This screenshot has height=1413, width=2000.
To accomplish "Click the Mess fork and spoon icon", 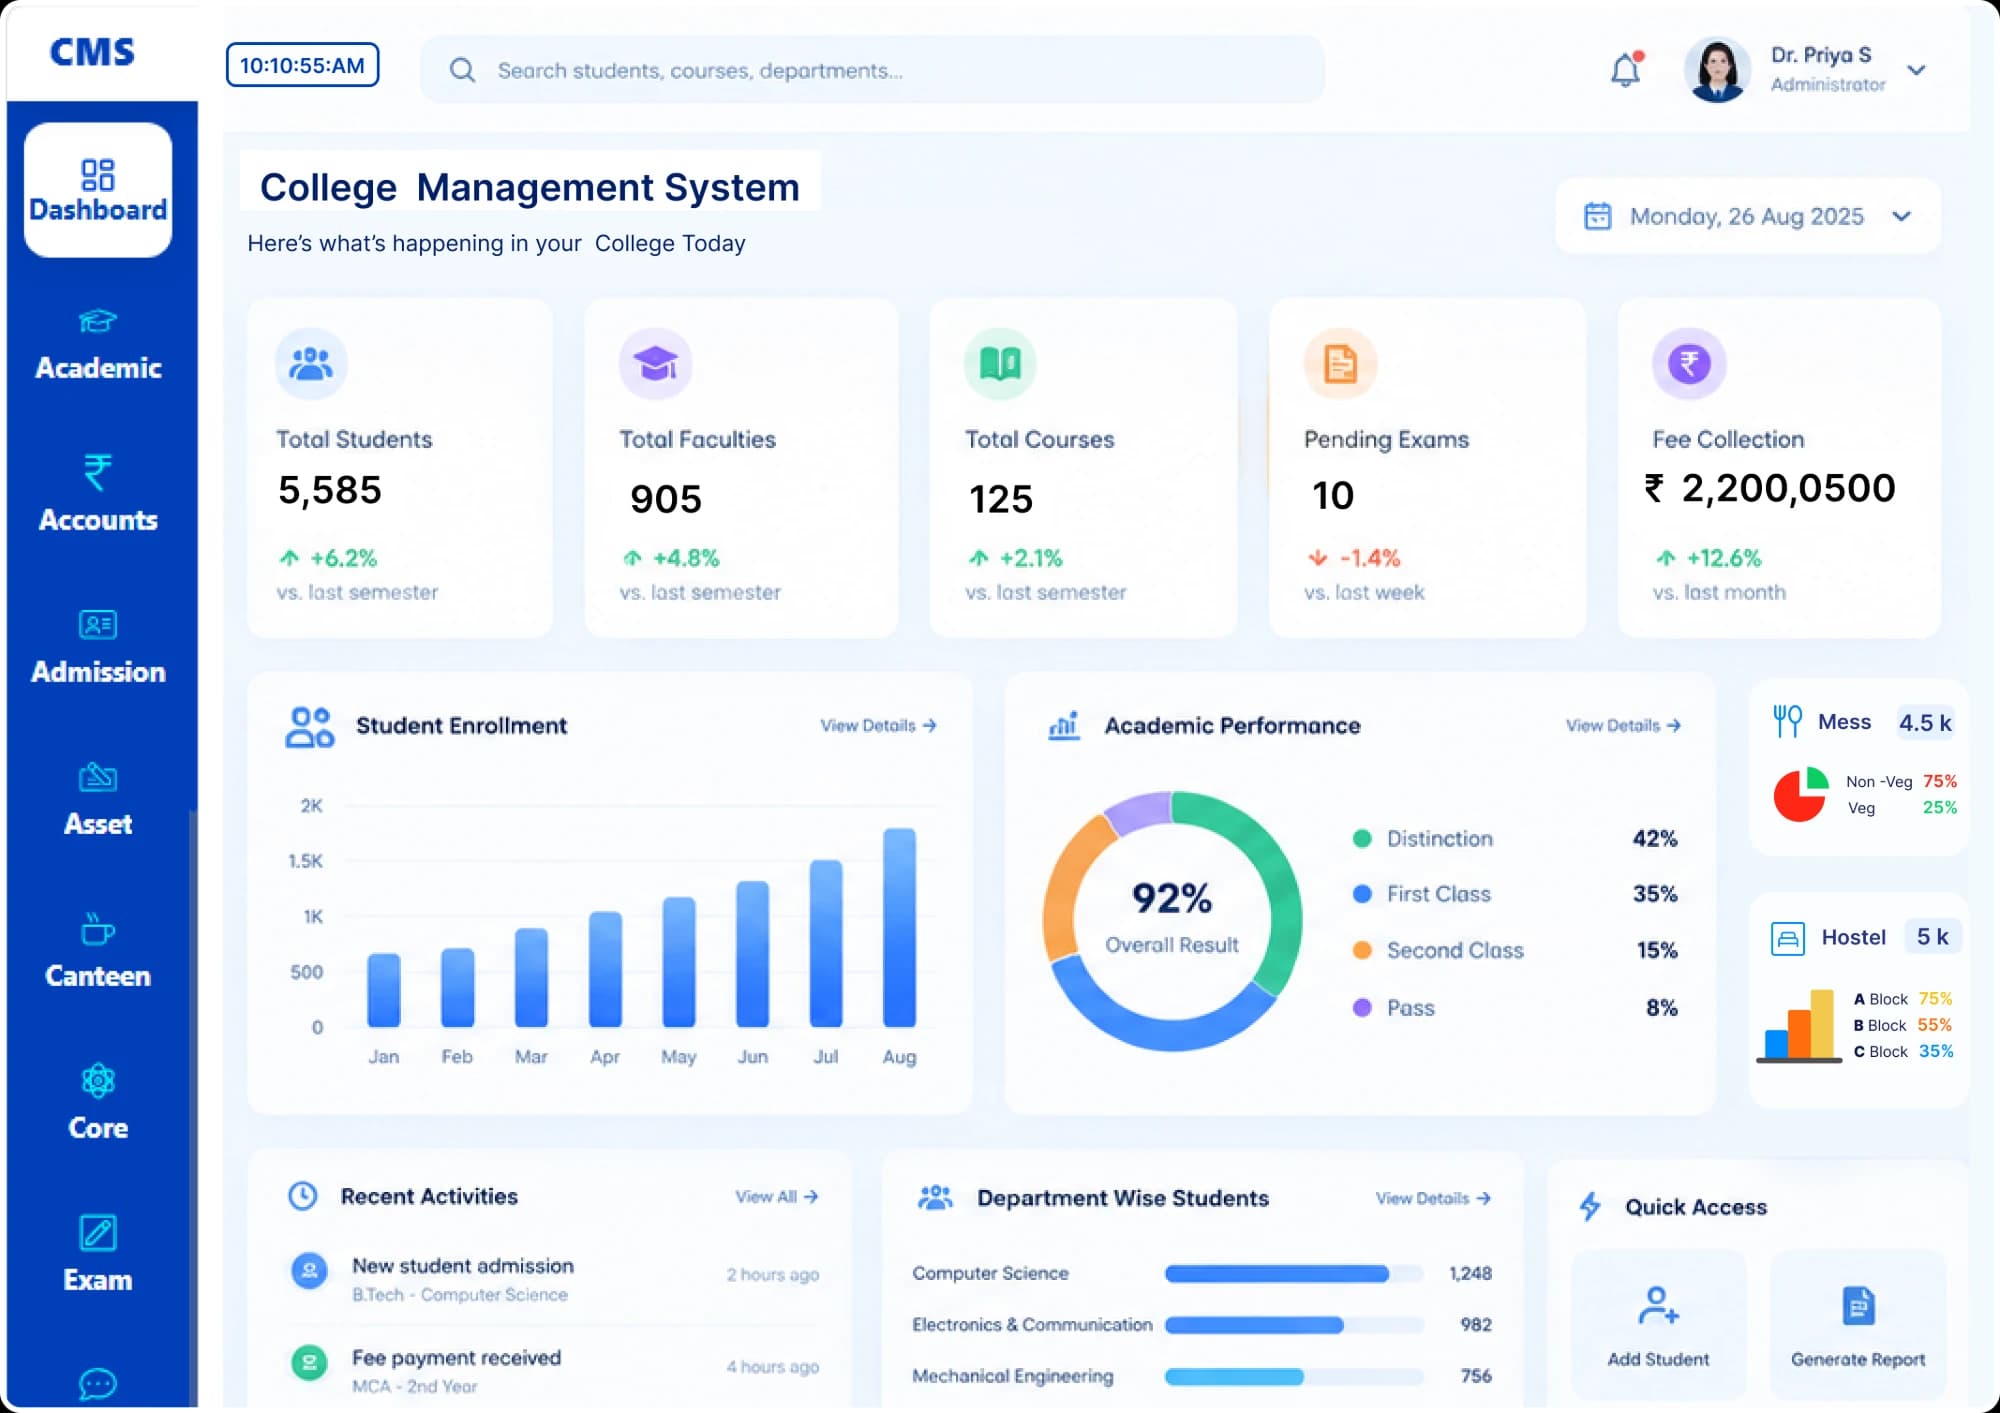I will click(x=1787, y=720).
